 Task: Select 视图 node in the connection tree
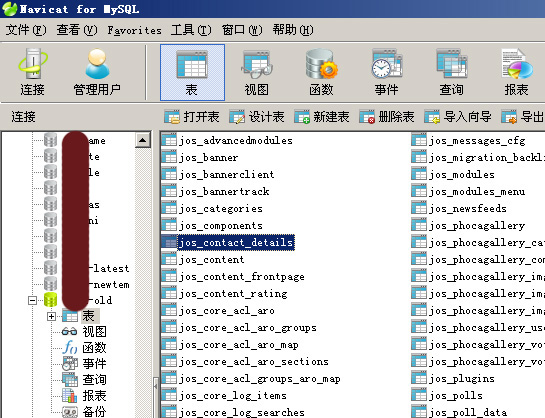coord(84,332)
